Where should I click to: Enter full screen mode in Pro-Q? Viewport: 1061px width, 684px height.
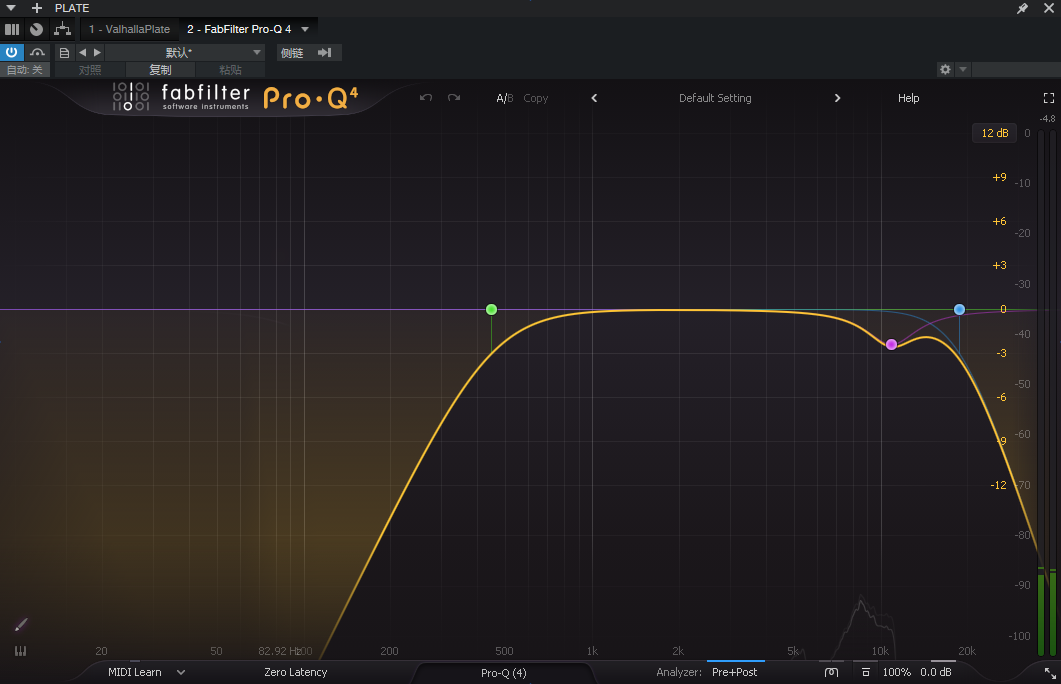[1049, 98]
